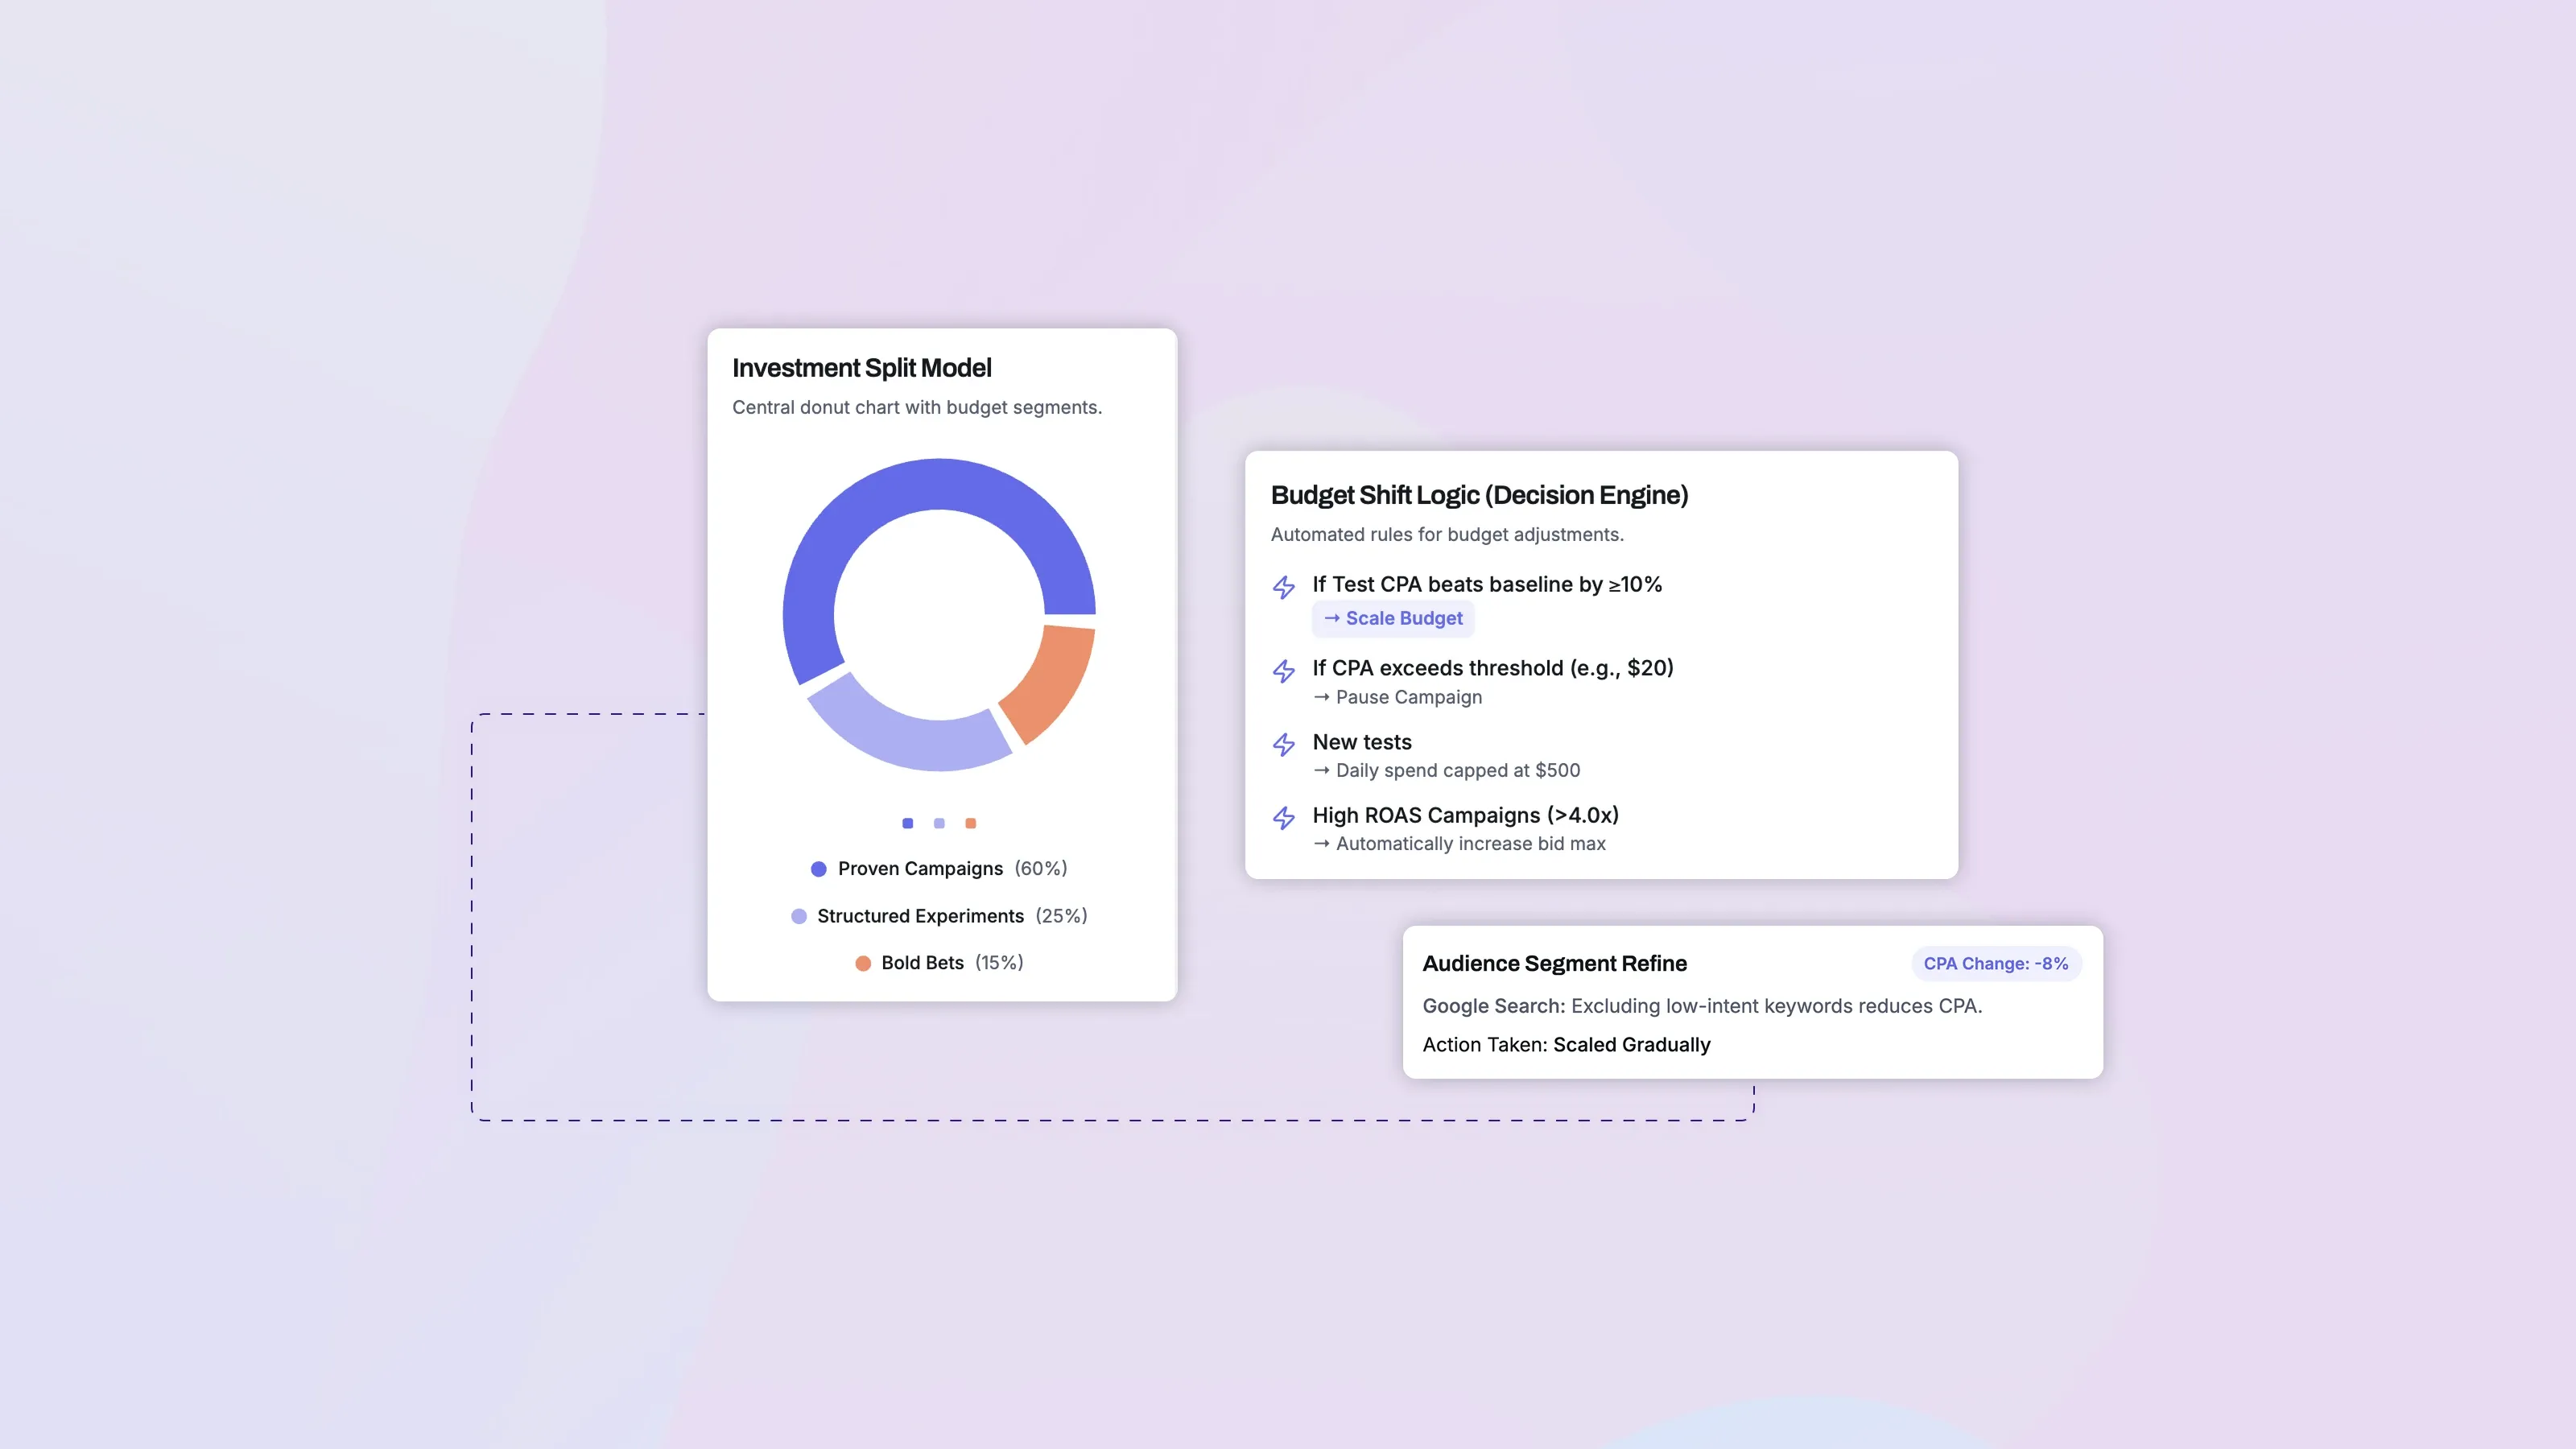Click lightning icon beside Test CPA rule
The width and height of the screenshot is (2576, 1449).
tap(1283, 587)
